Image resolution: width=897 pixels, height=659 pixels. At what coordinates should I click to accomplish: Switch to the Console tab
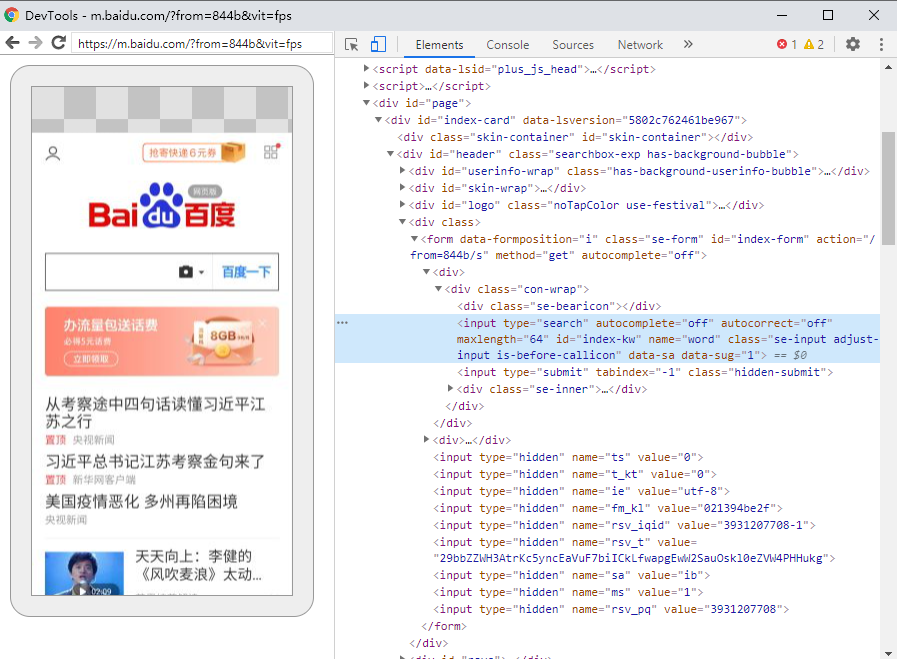[x=507, y=45]
